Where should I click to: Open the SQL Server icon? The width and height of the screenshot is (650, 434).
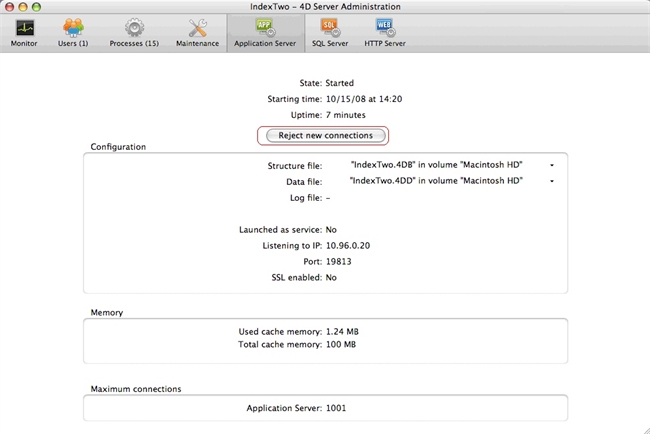pos(329,27)
